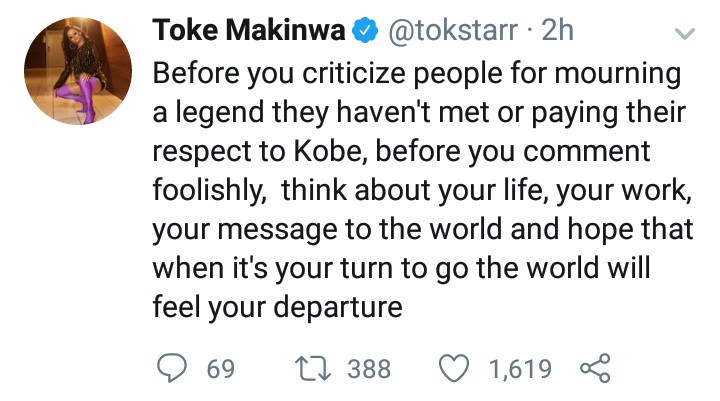Open the tweet options chevron menu
The image size is (720, 401).
685,35
